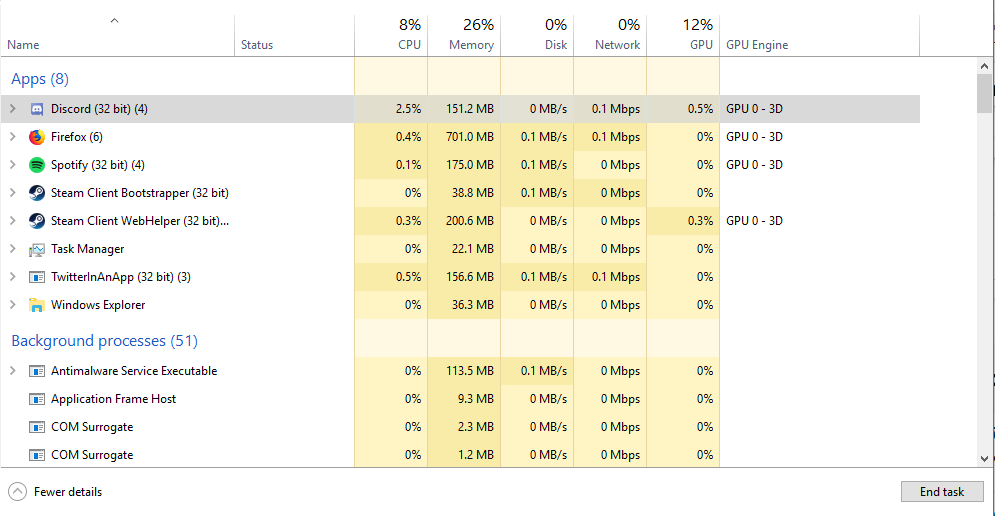Click the TwitterInApp process icon
Viewport: 995px width, 516px height.
[37, 277]
